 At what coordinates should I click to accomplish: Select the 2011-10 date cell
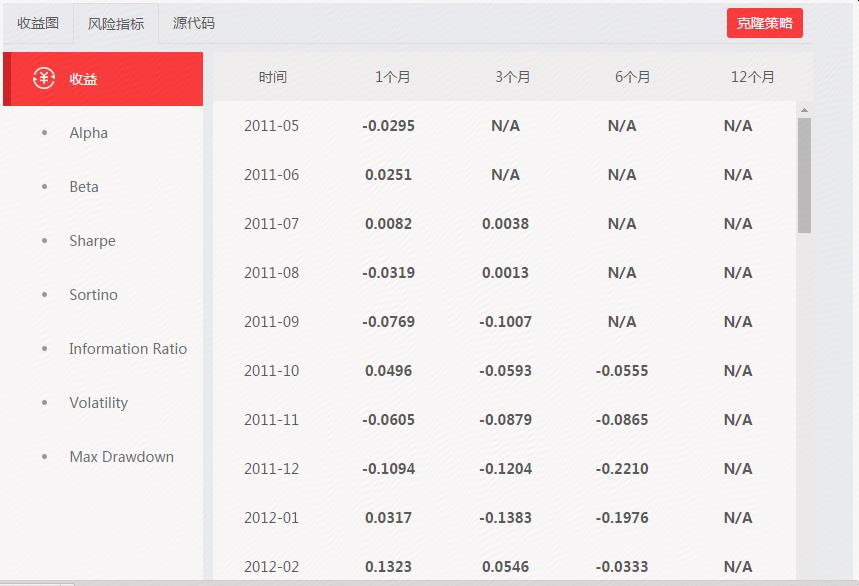272,371
